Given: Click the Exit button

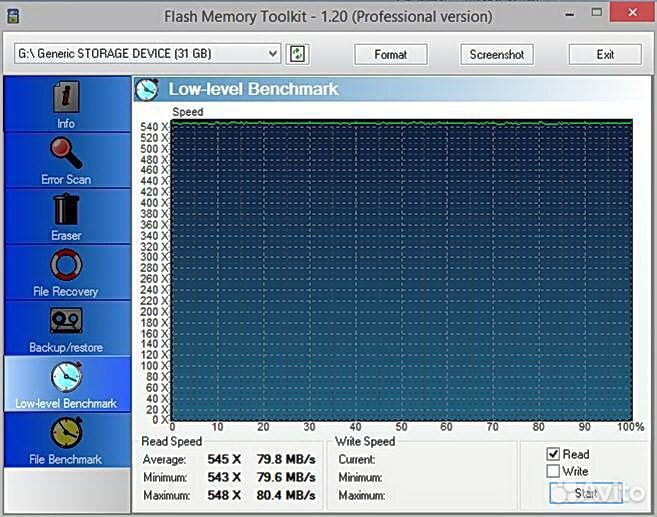Looking at the screenshot, I should click(x=605, y=54).
